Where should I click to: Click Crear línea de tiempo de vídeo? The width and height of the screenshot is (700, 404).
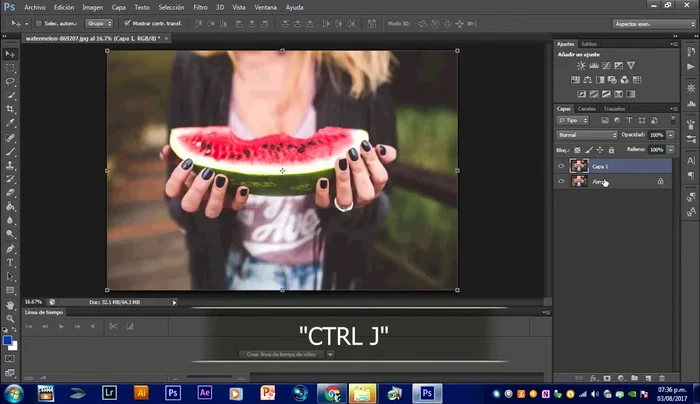283,354
